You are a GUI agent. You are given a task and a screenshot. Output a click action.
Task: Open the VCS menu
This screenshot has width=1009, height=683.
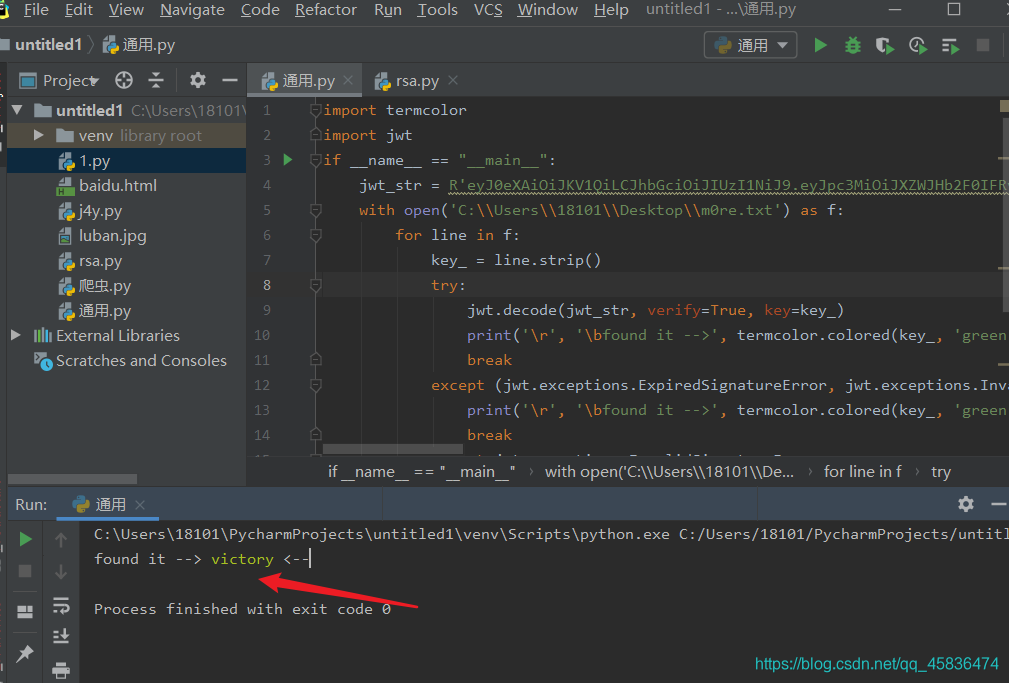pos(488,10)
